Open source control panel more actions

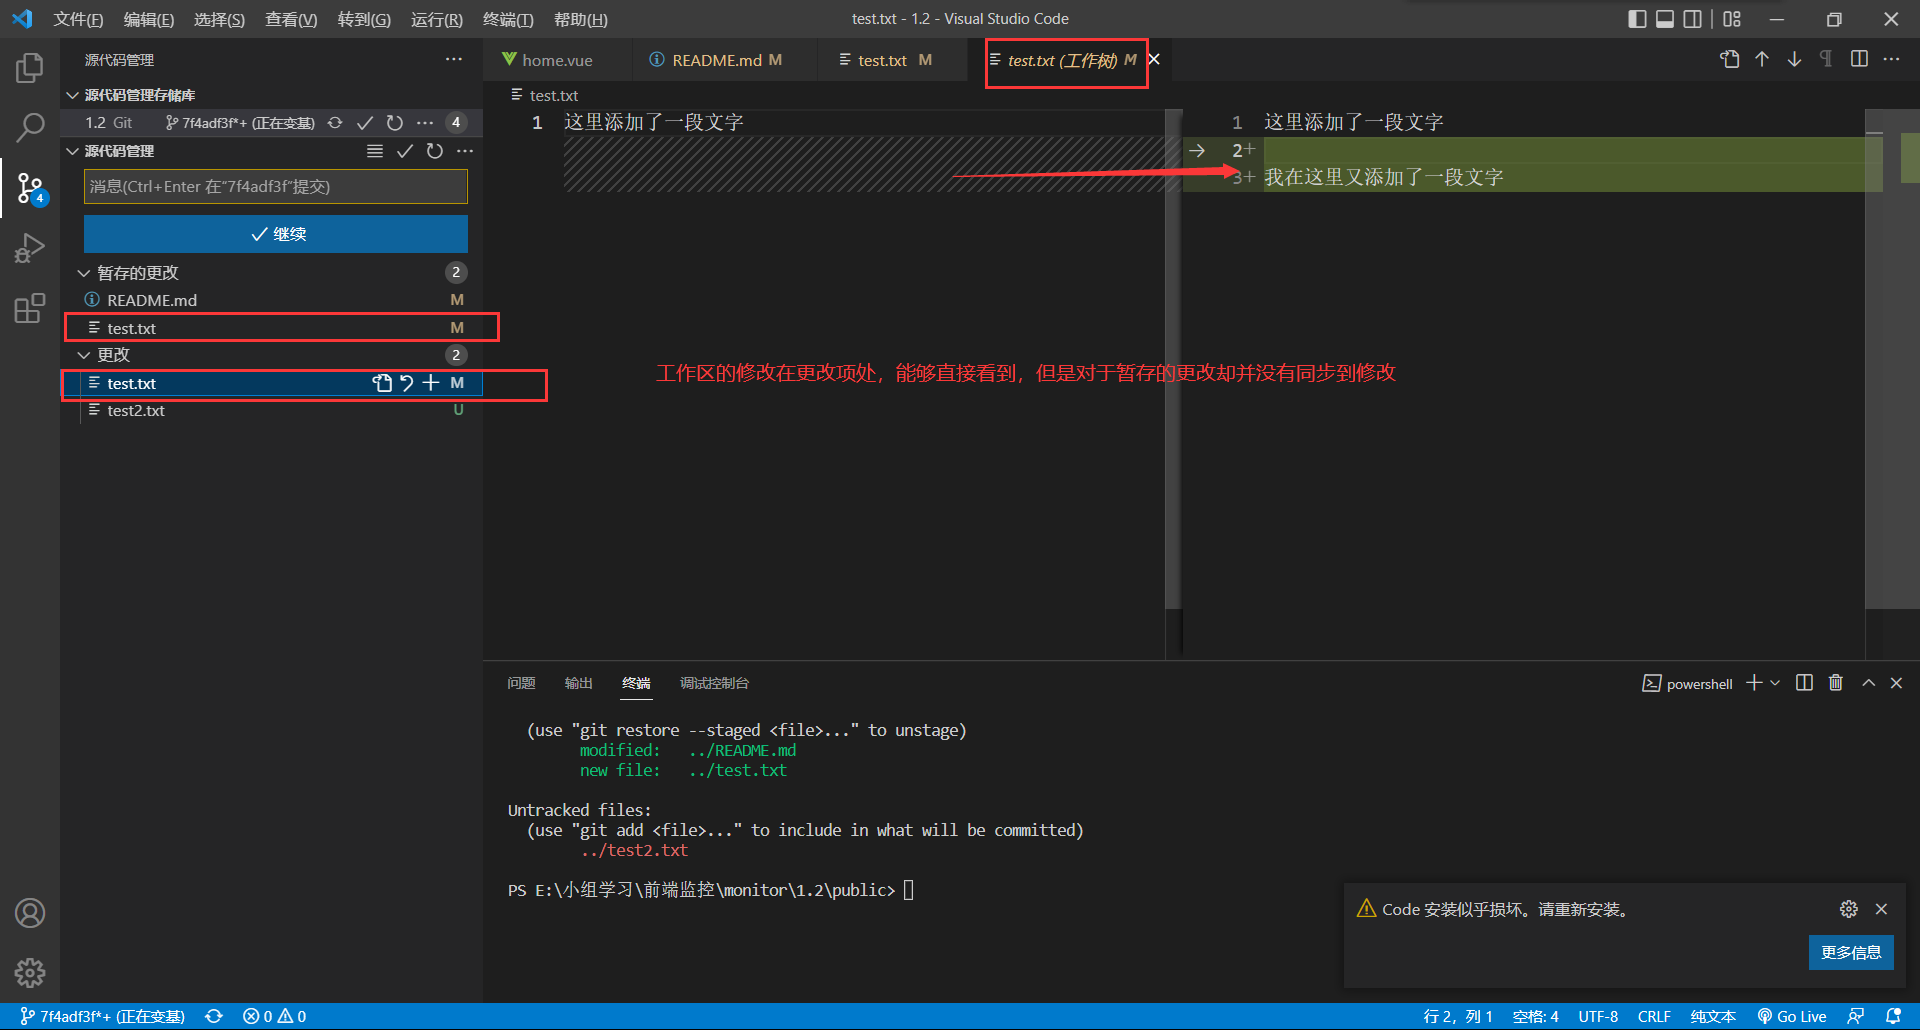454,60
